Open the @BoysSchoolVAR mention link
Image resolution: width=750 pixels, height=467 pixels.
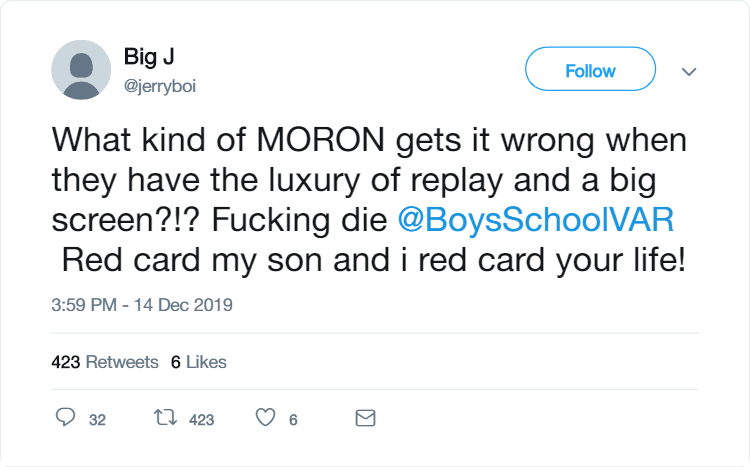[x=536, y=220]
